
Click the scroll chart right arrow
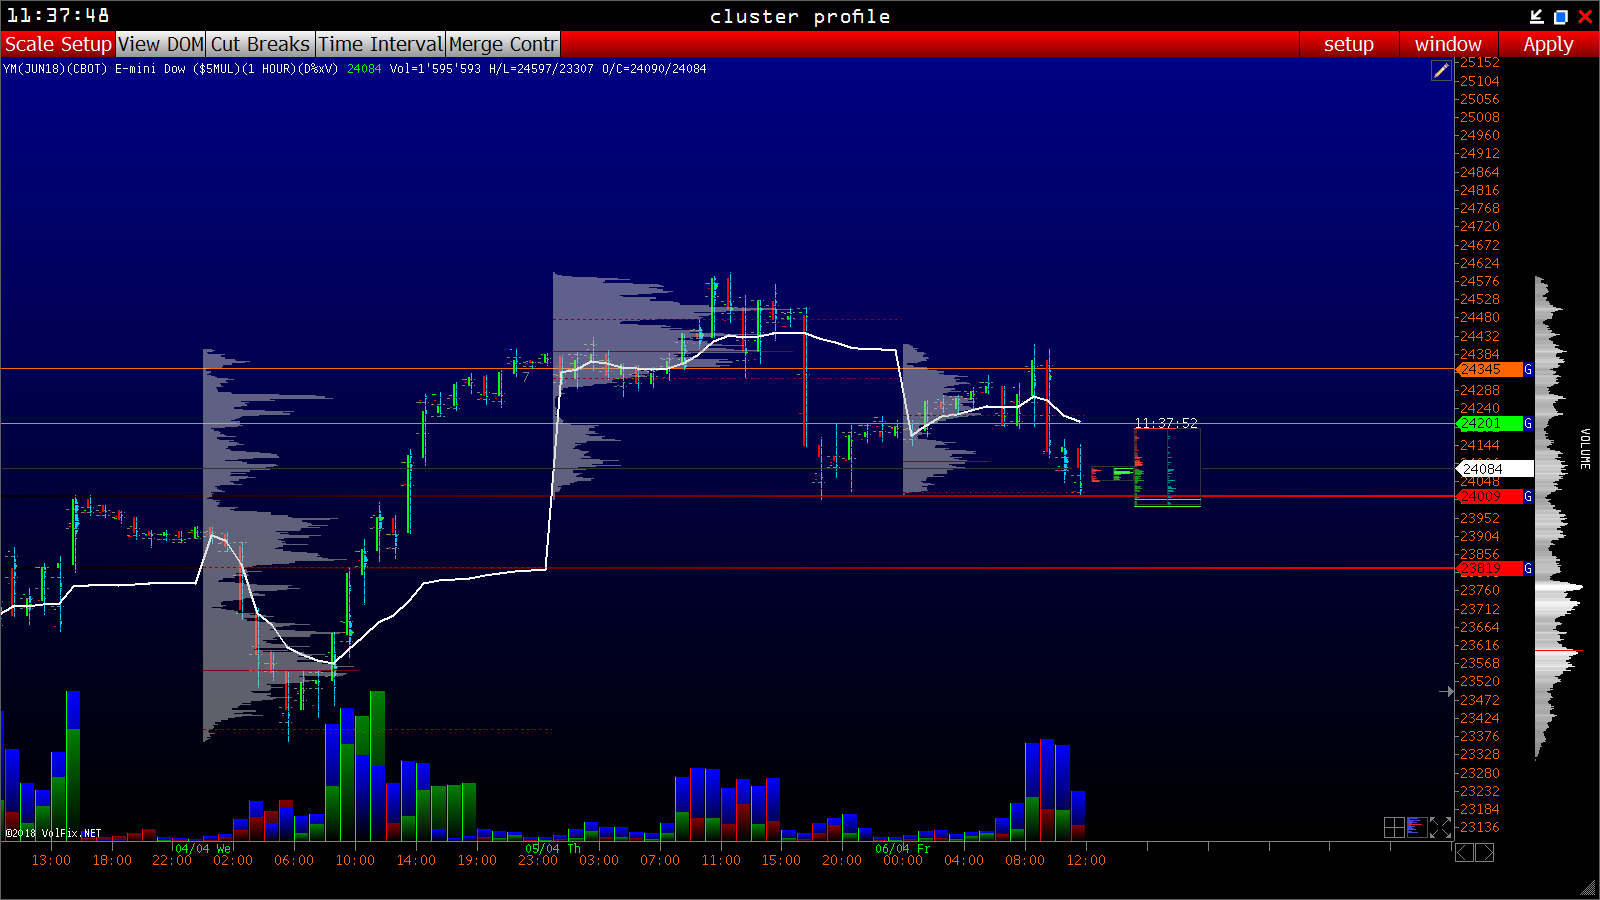1485,852
